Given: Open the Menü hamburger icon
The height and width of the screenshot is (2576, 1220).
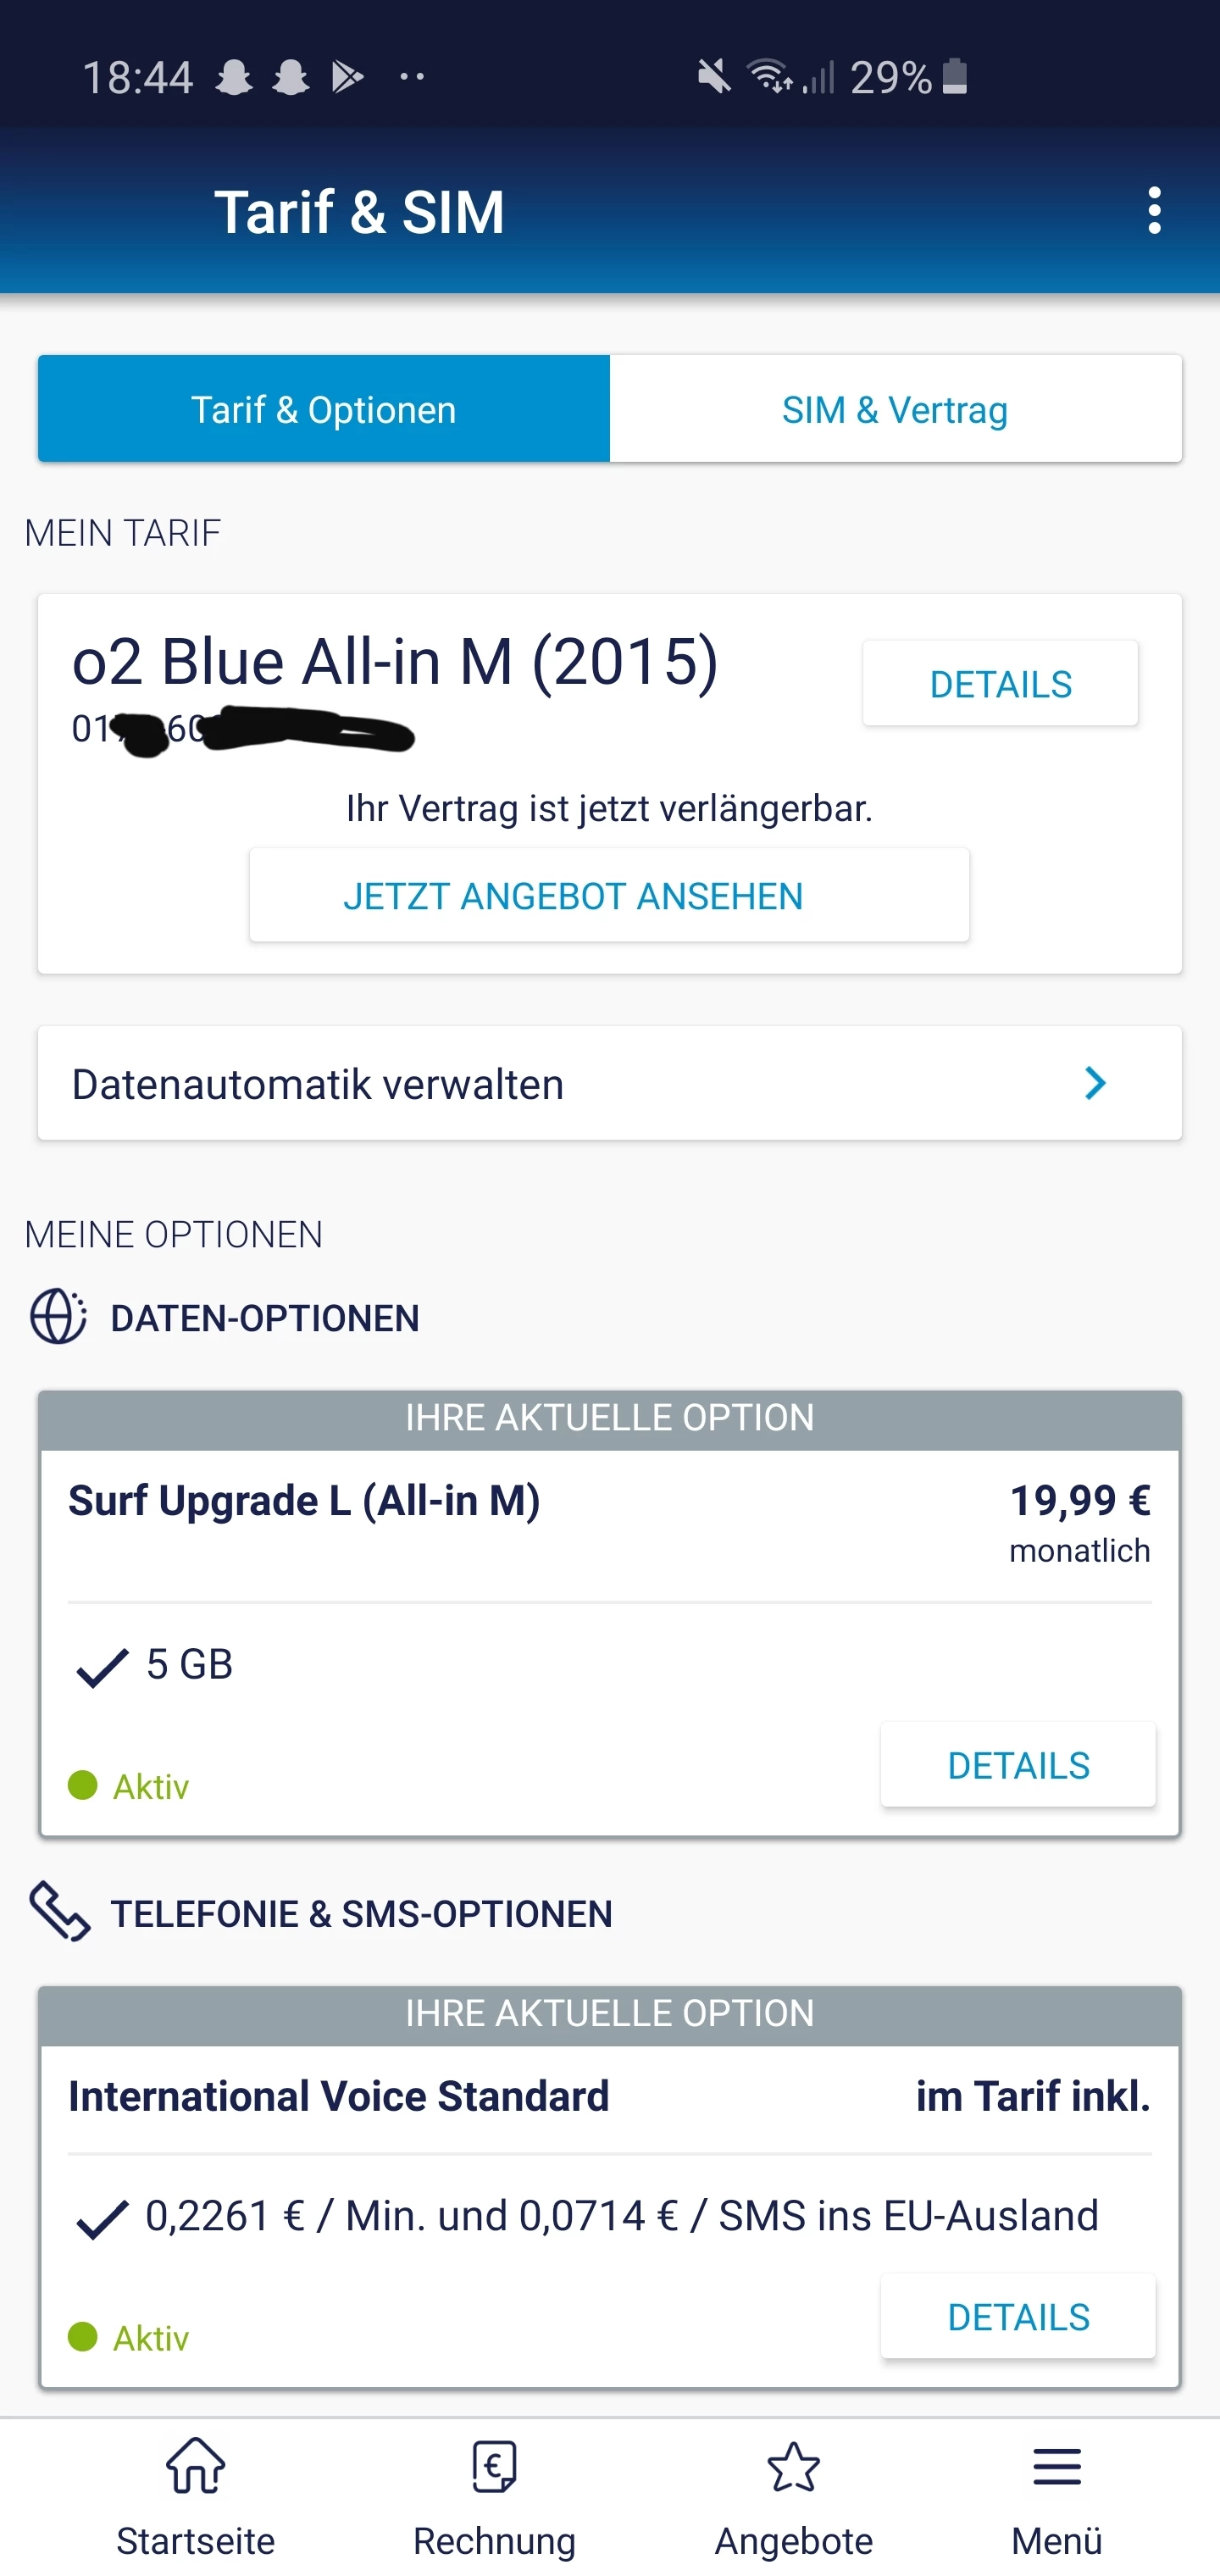Looking at the screenshot, I should [x=1056, y=2466].
